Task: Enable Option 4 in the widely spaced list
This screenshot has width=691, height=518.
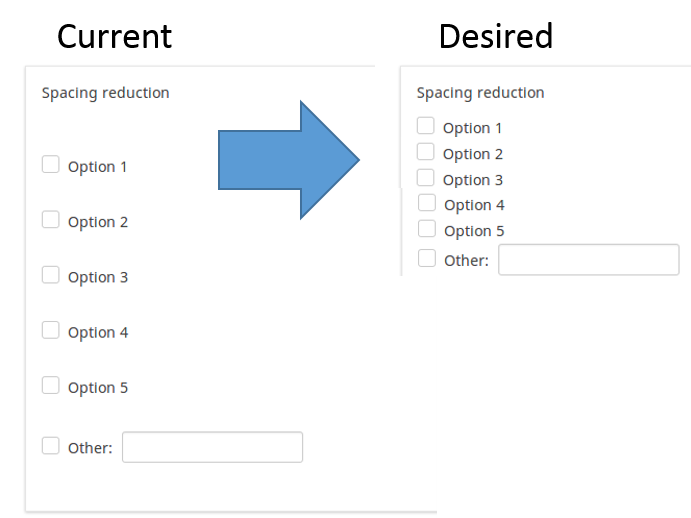Action: pyautogui.click(x=51, y=330)
